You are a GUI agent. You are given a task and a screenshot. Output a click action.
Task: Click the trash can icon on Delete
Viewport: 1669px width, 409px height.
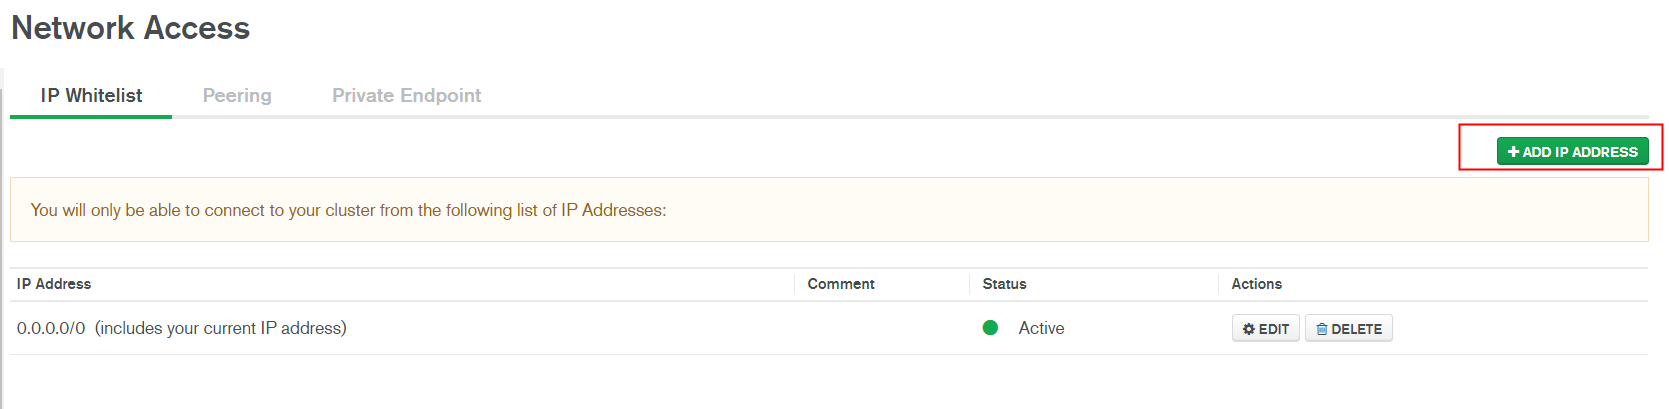(1322, 329)
